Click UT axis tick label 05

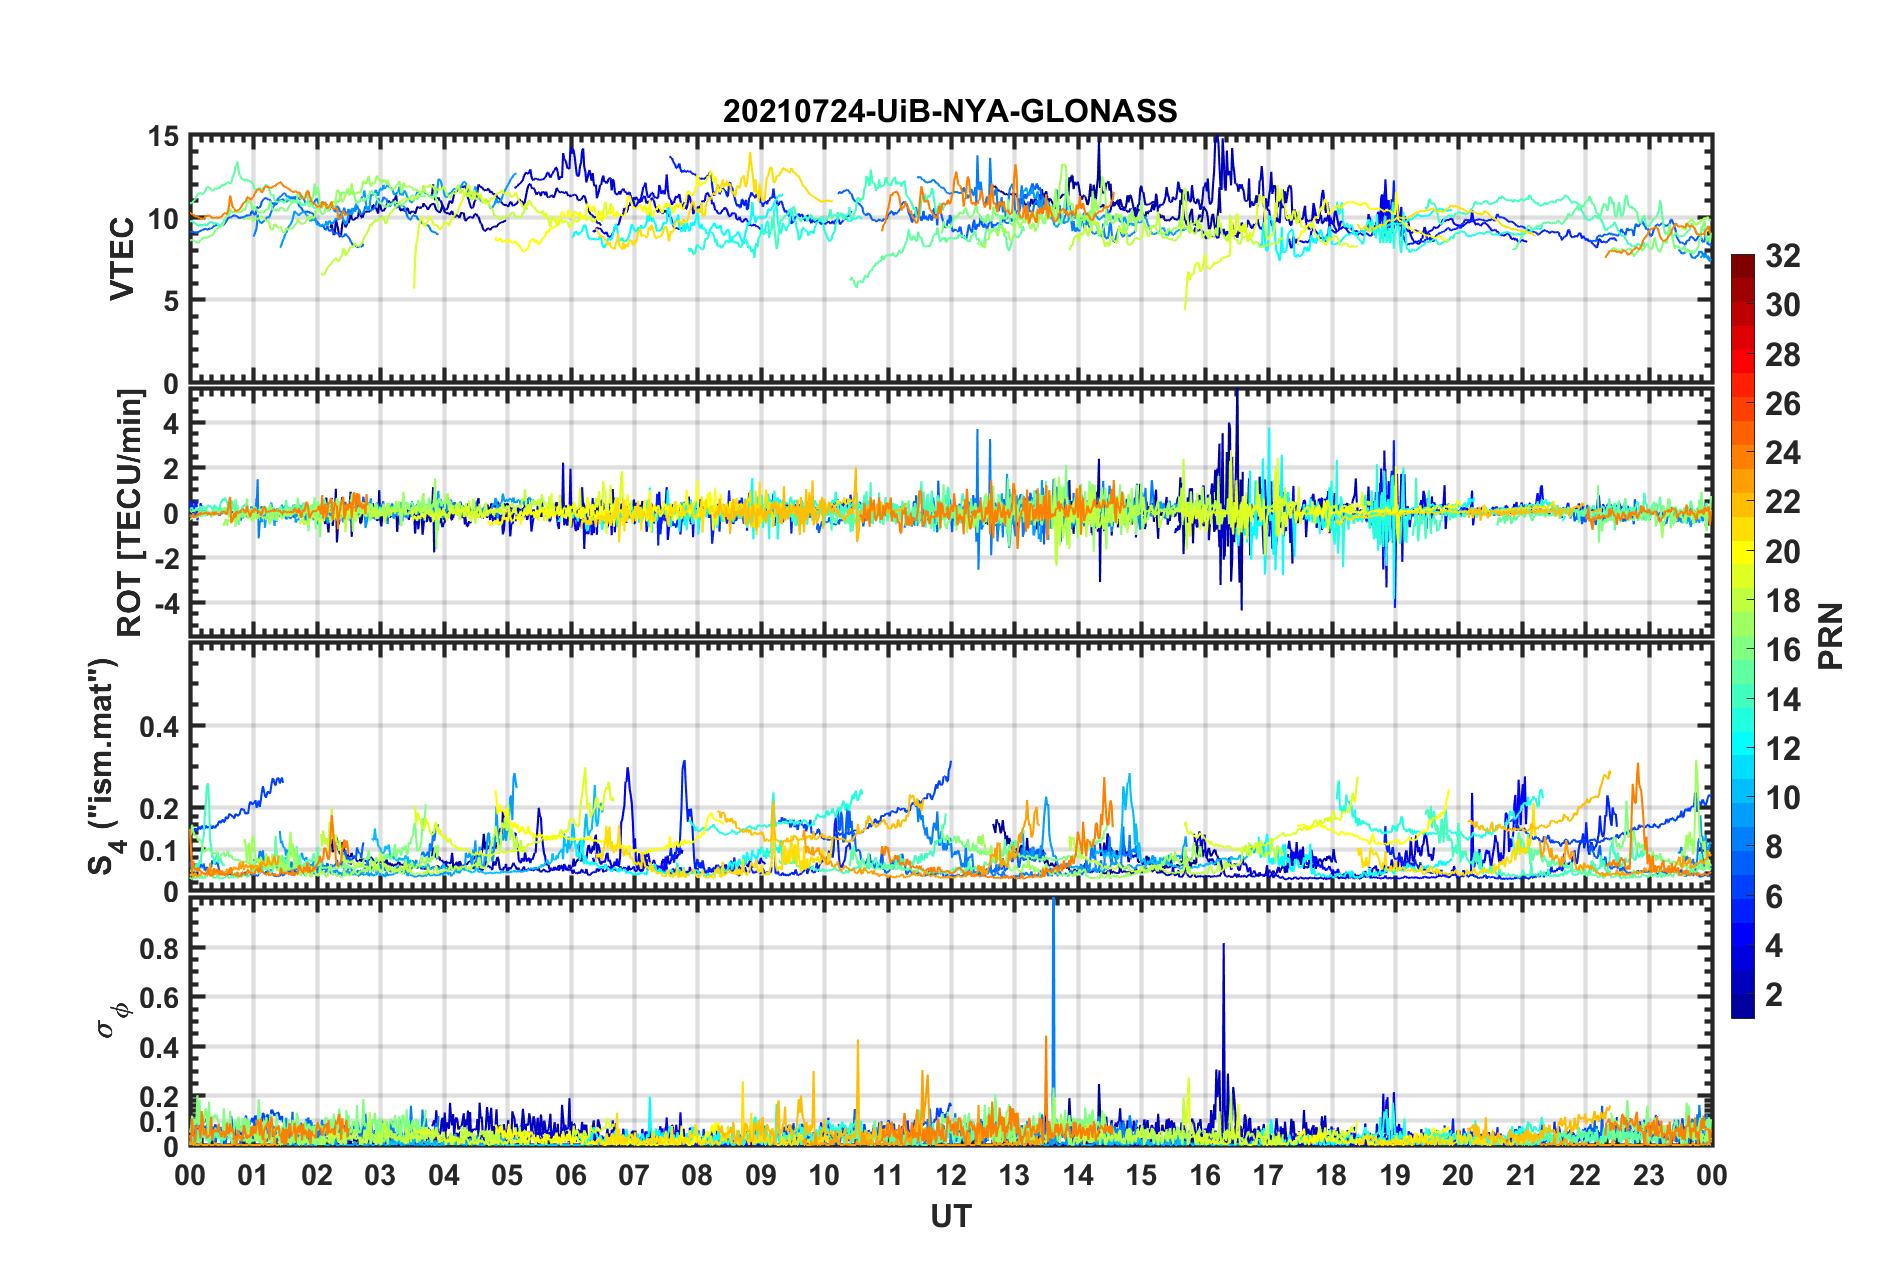pos(507,1175)
